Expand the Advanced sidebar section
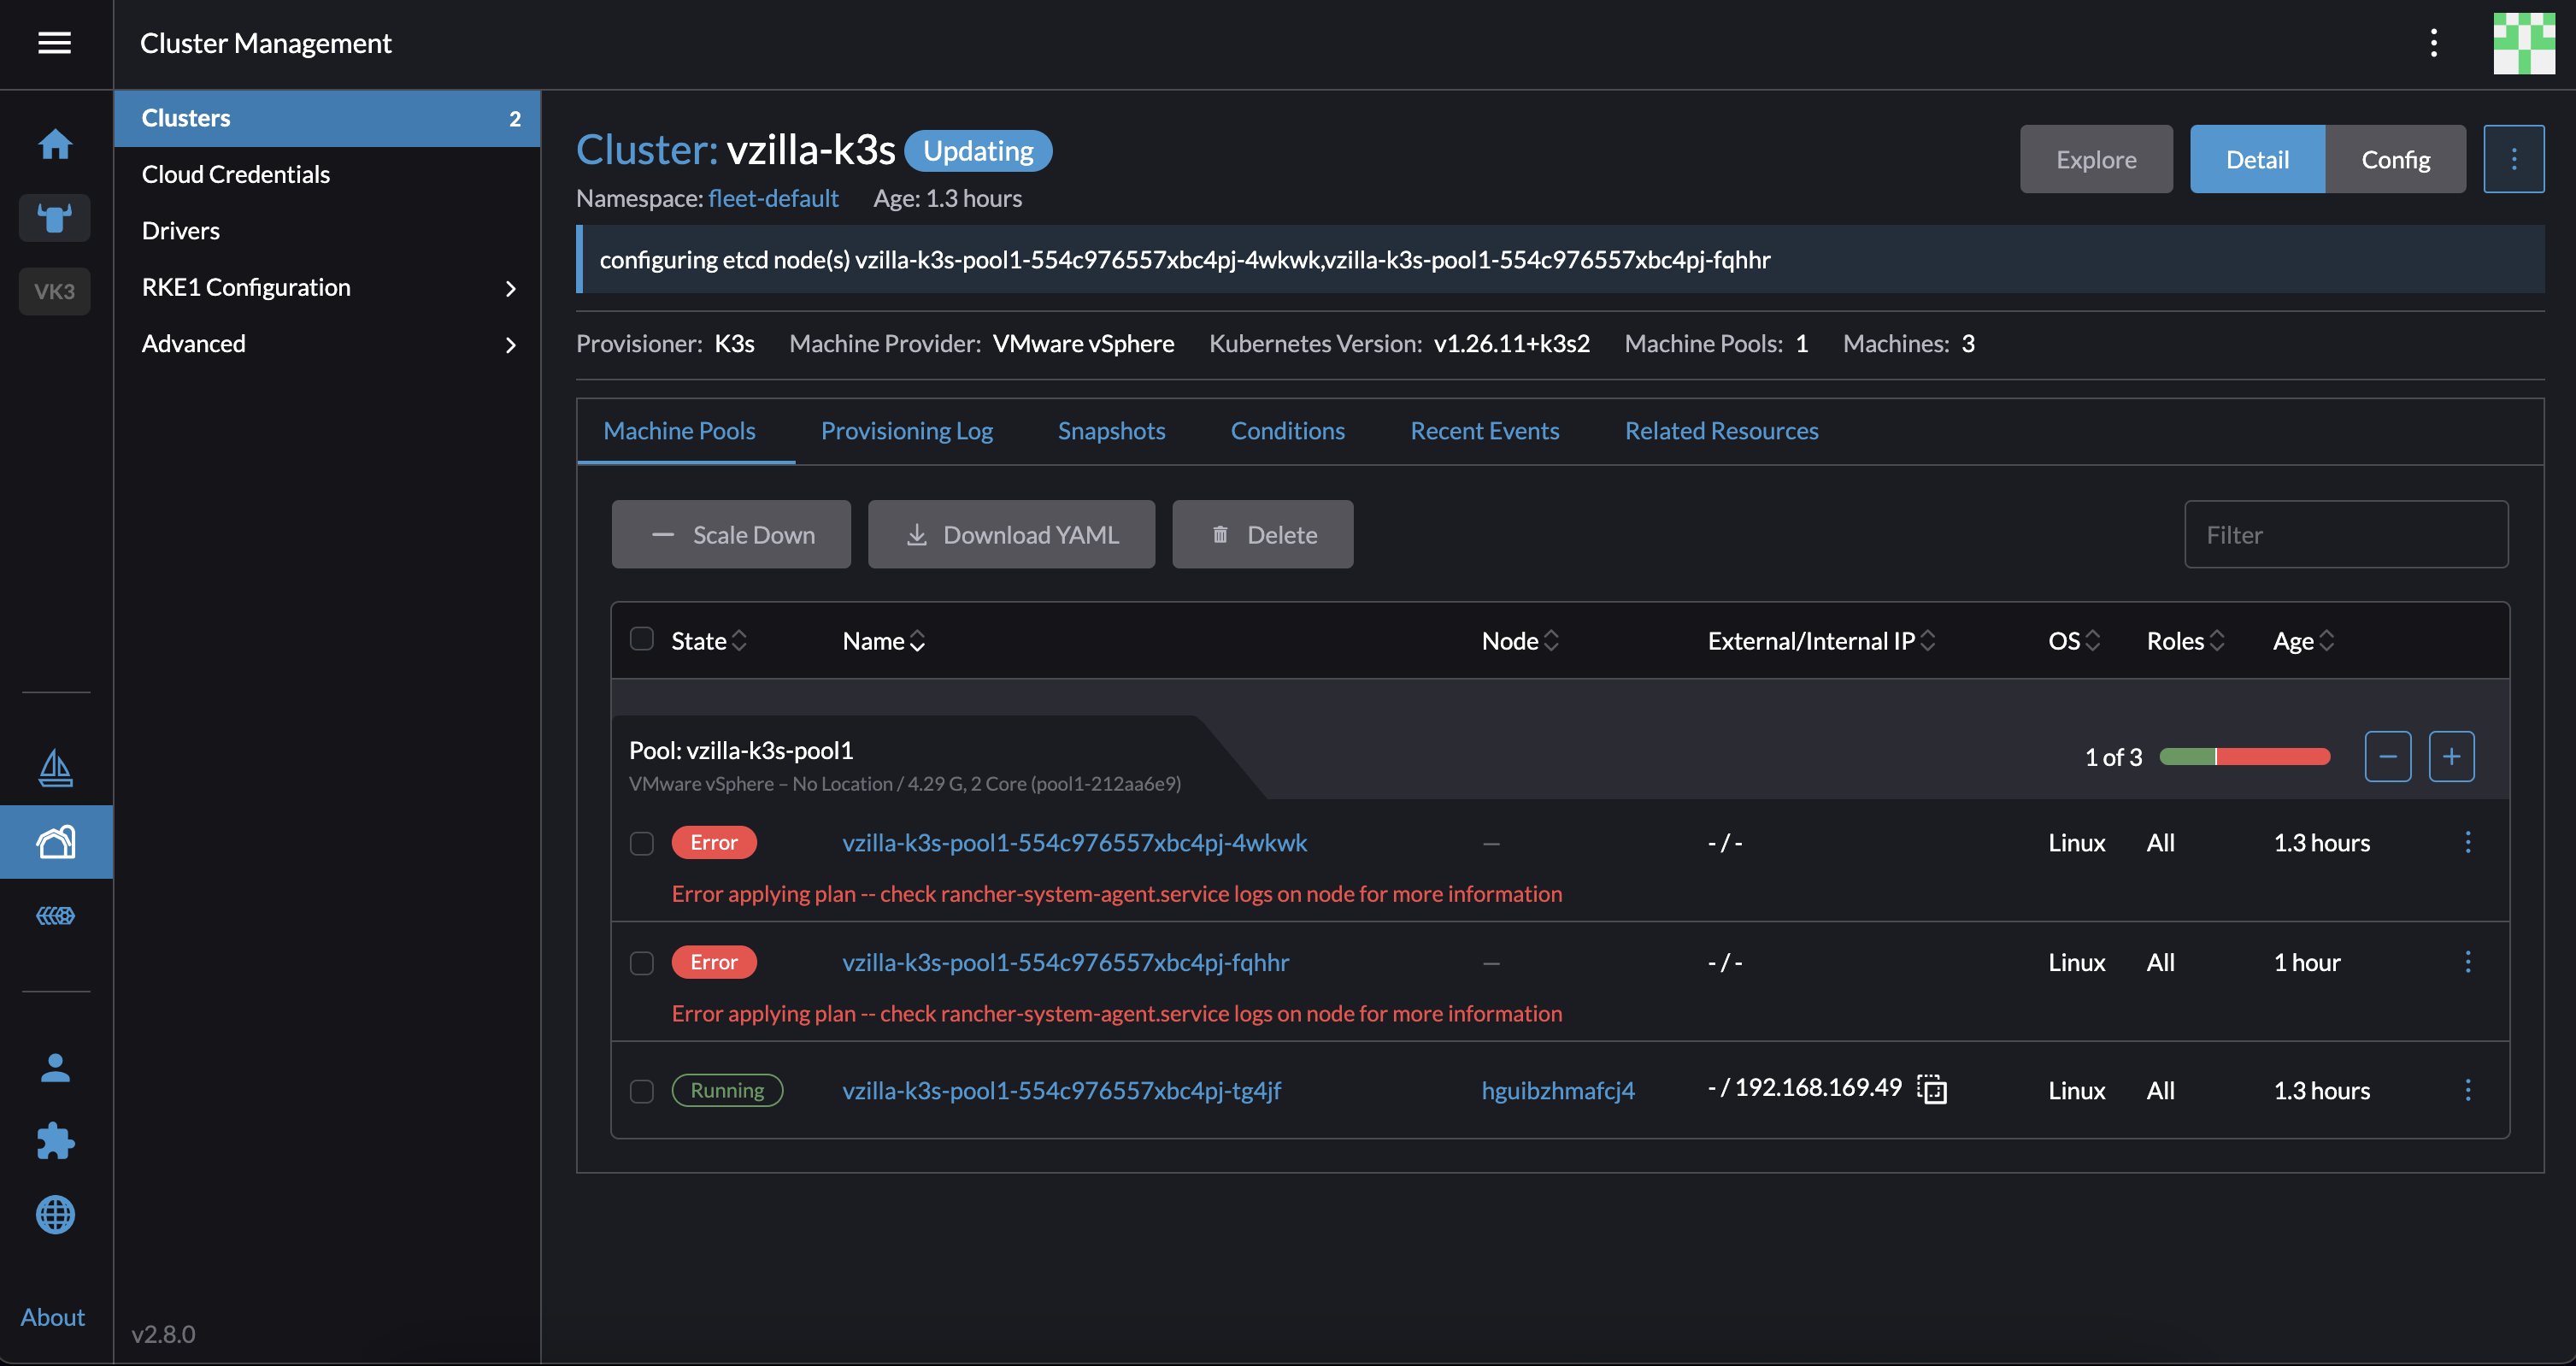This screenshot has width=2576, height=1366. pos(328,343)
